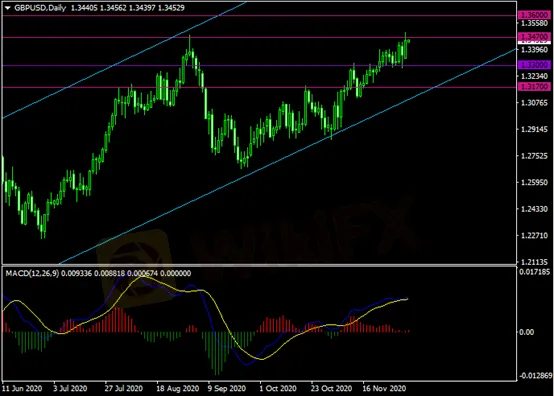Select the 1.34700 pink price label
This screenshot has height=396, width=554.
534,36
